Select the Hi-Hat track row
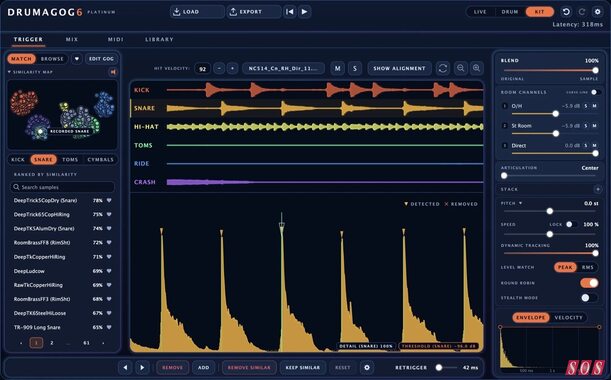611x380 pixels. coord(307,127)
